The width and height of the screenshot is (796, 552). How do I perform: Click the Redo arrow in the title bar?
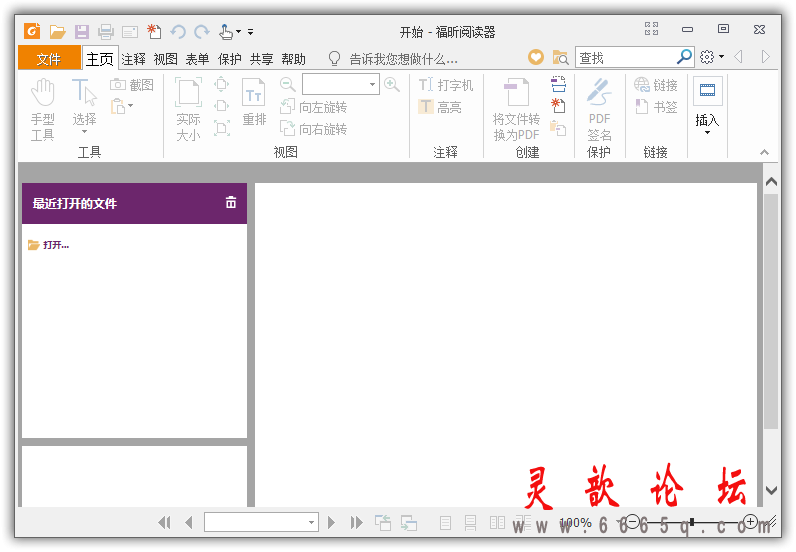[202, 32]
